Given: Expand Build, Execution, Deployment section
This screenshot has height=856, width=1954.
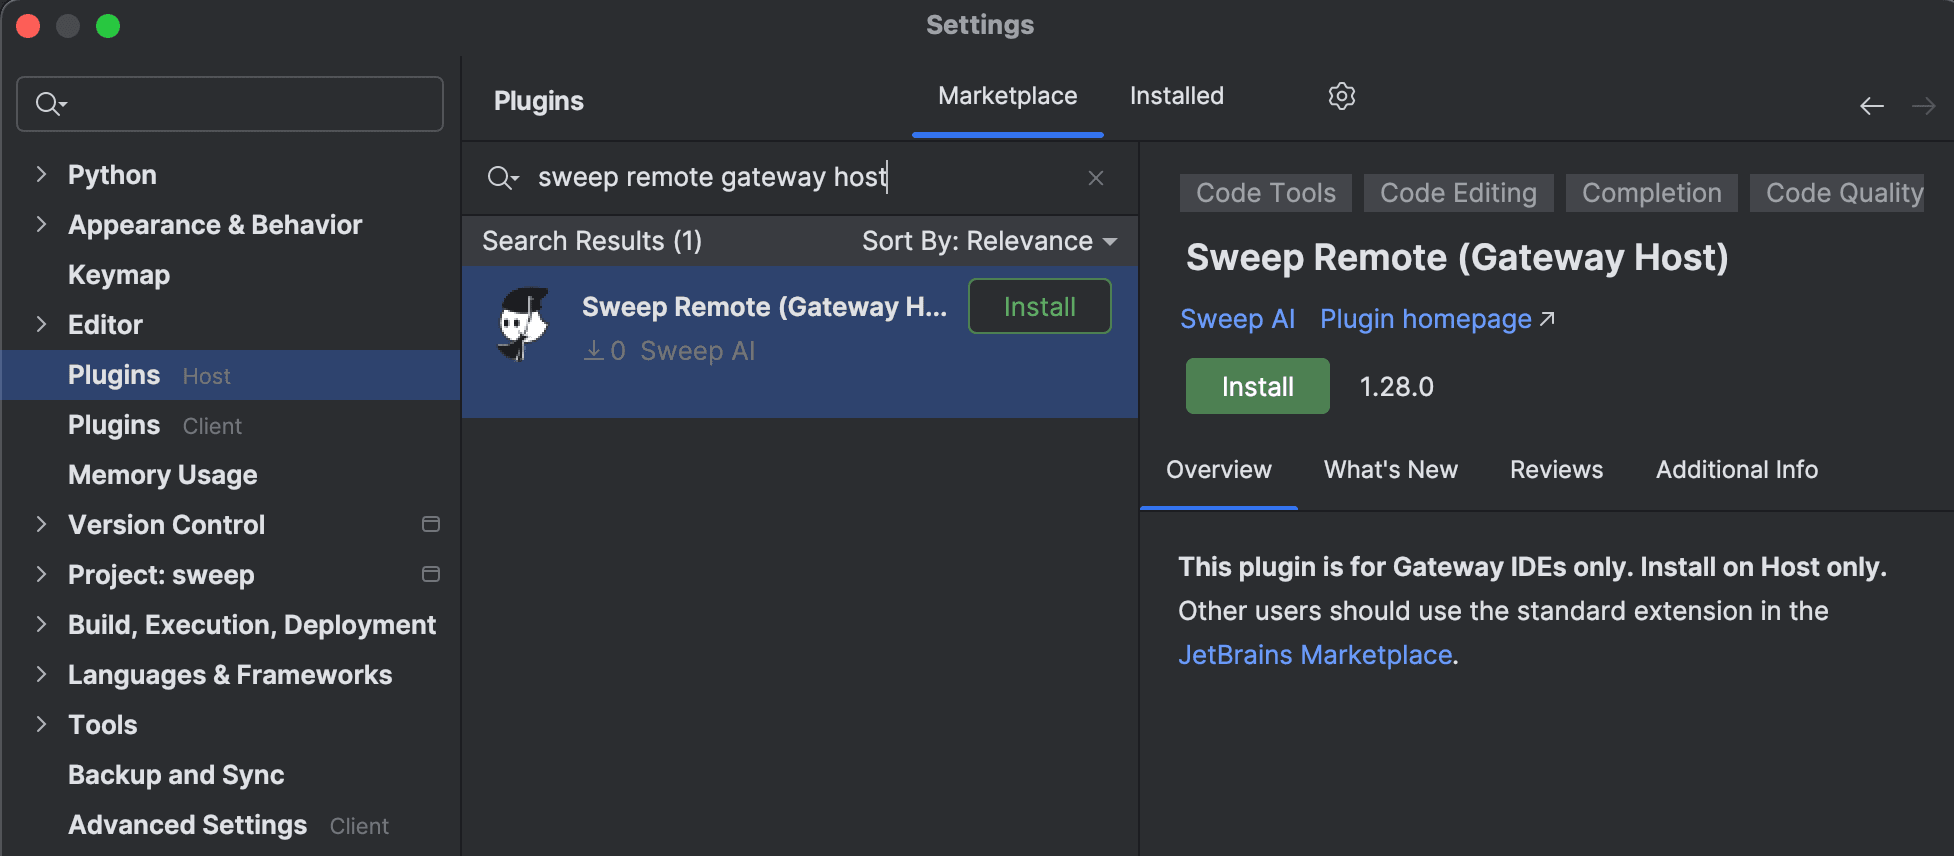Looking at the screenshot, I should pos(41,624).
